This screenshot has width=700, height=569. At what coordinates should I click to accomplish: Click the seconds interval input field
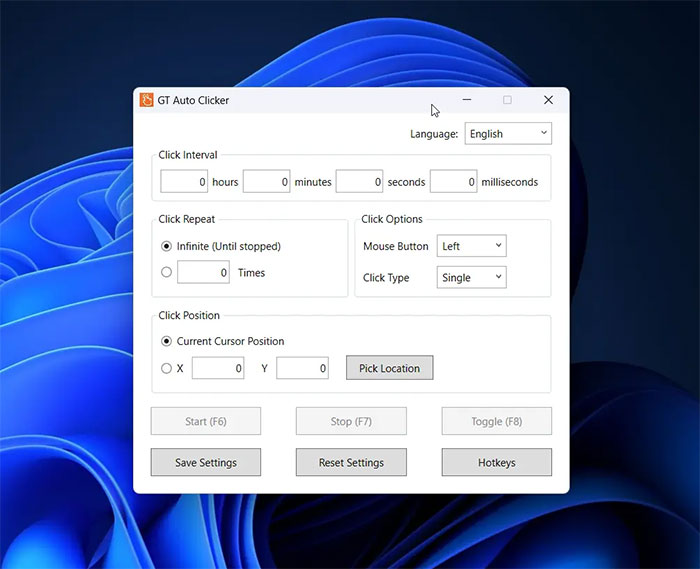pos(360,182)
